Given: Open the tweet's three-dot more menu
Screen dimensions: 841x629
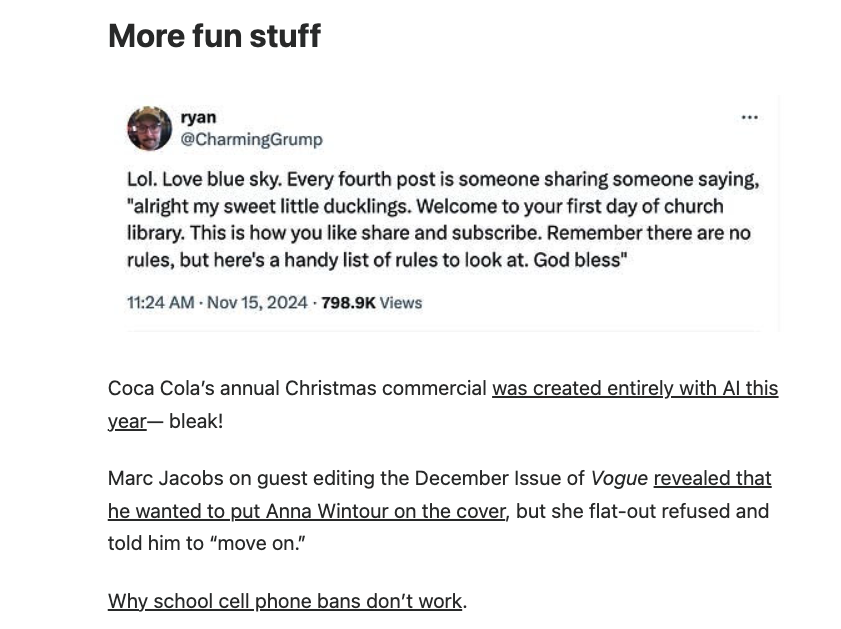Looking at the screenshot, I should click(x=749, y=118).
